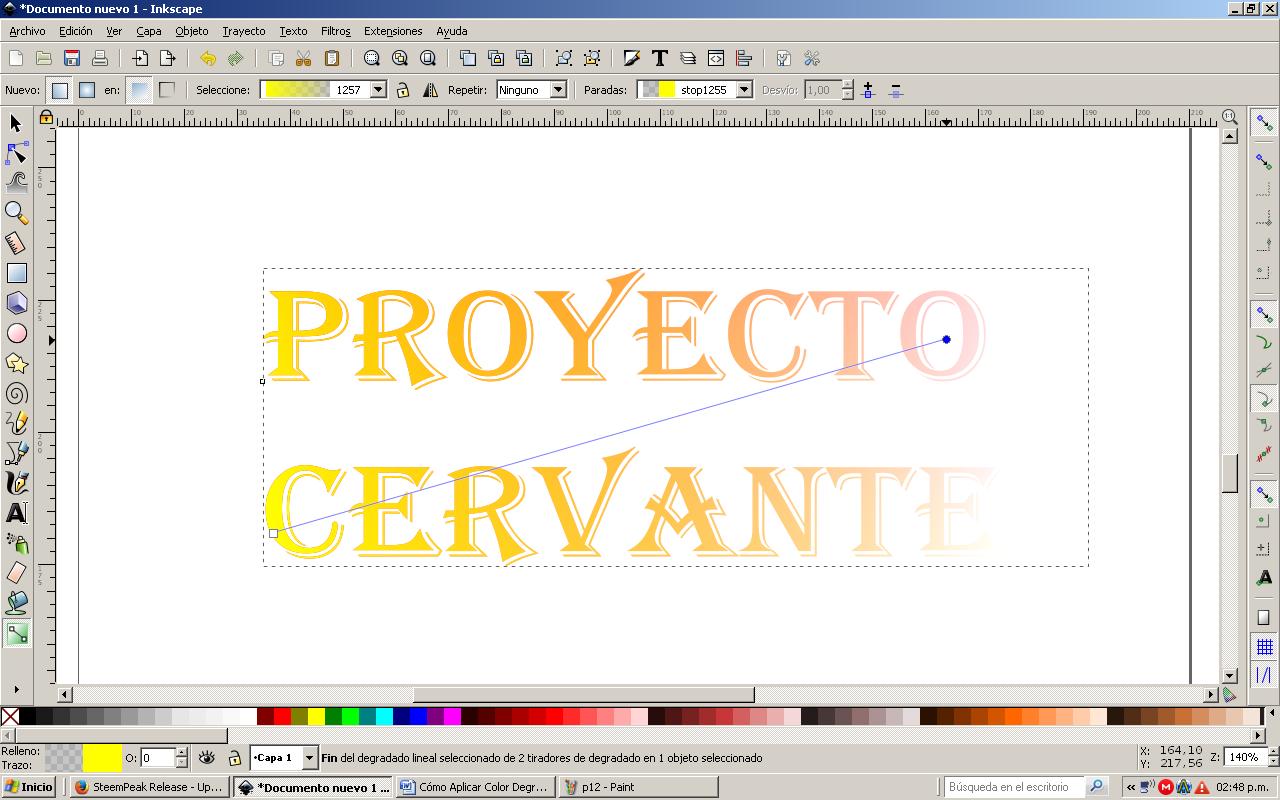Select the Spiral tool
This screenshot has width=1280, height=800.
click(x=16, y=393)
